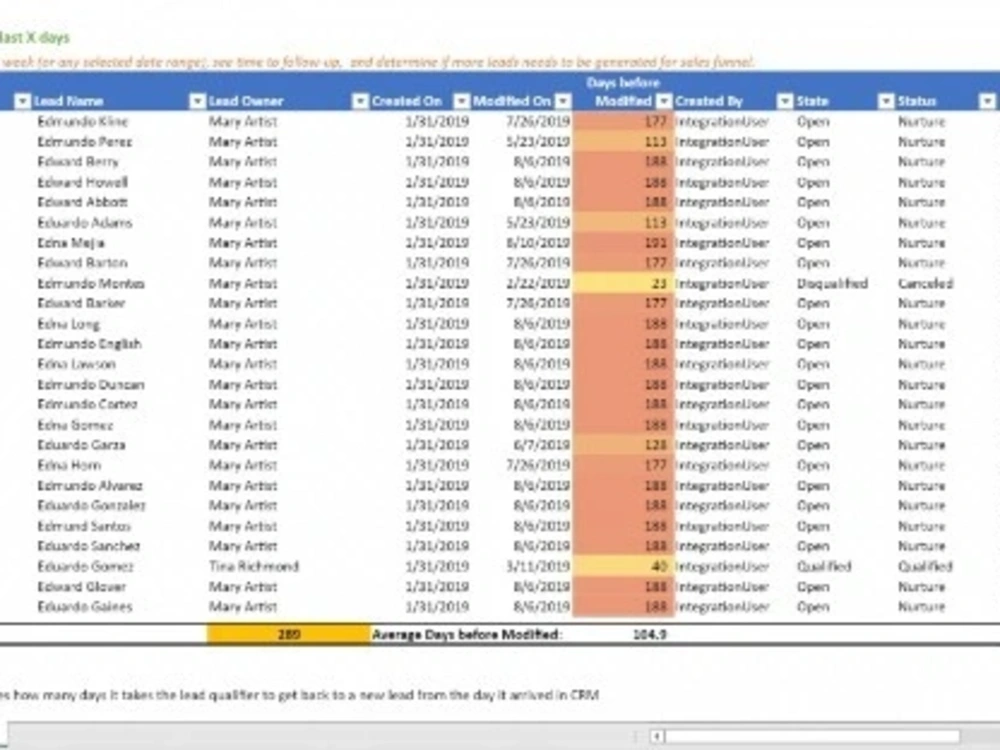
Task: Select the Edmundo Alvarez lead name cell
Action: pyautogui.click(x=90, y=485)
